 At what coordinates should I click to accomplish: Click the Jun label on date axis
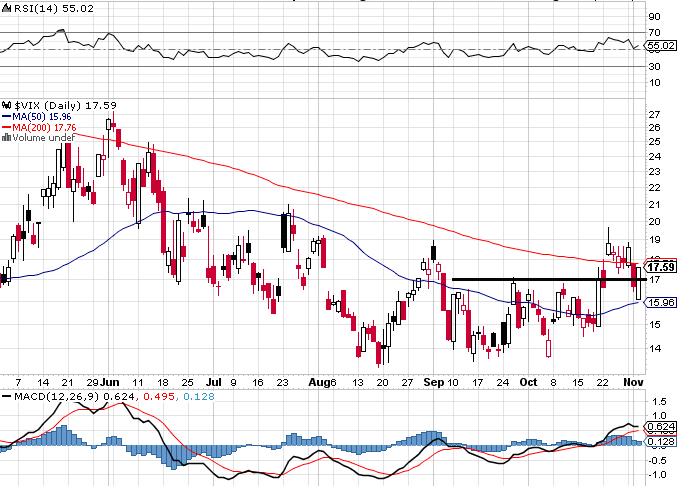pos(110,382)
